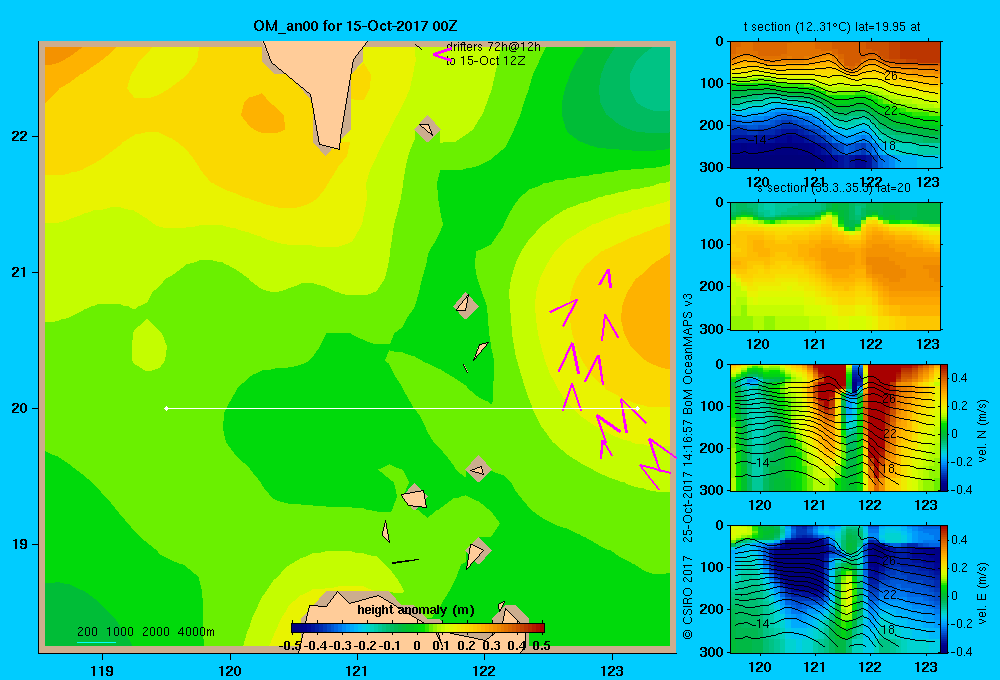Click the main map longitude label 123
The image size is (1000, 680).
pyautogui.click(x=612, y=671)
